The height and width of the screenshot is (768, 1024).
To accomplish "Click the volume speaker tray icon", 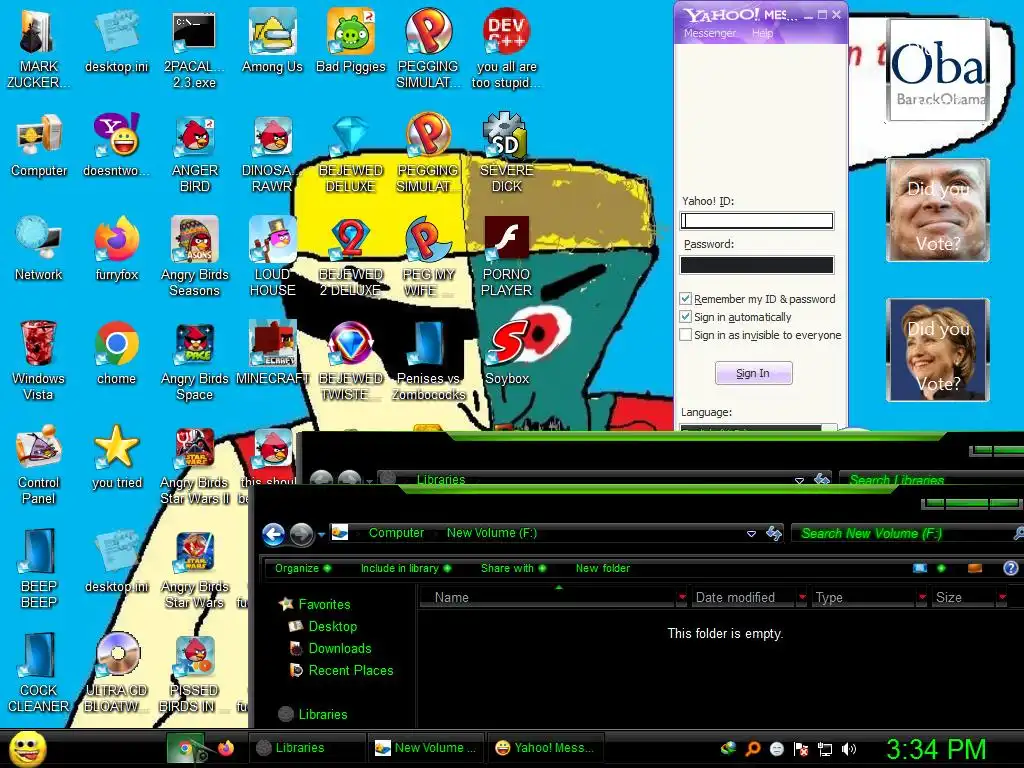I will tap(849, 749).
